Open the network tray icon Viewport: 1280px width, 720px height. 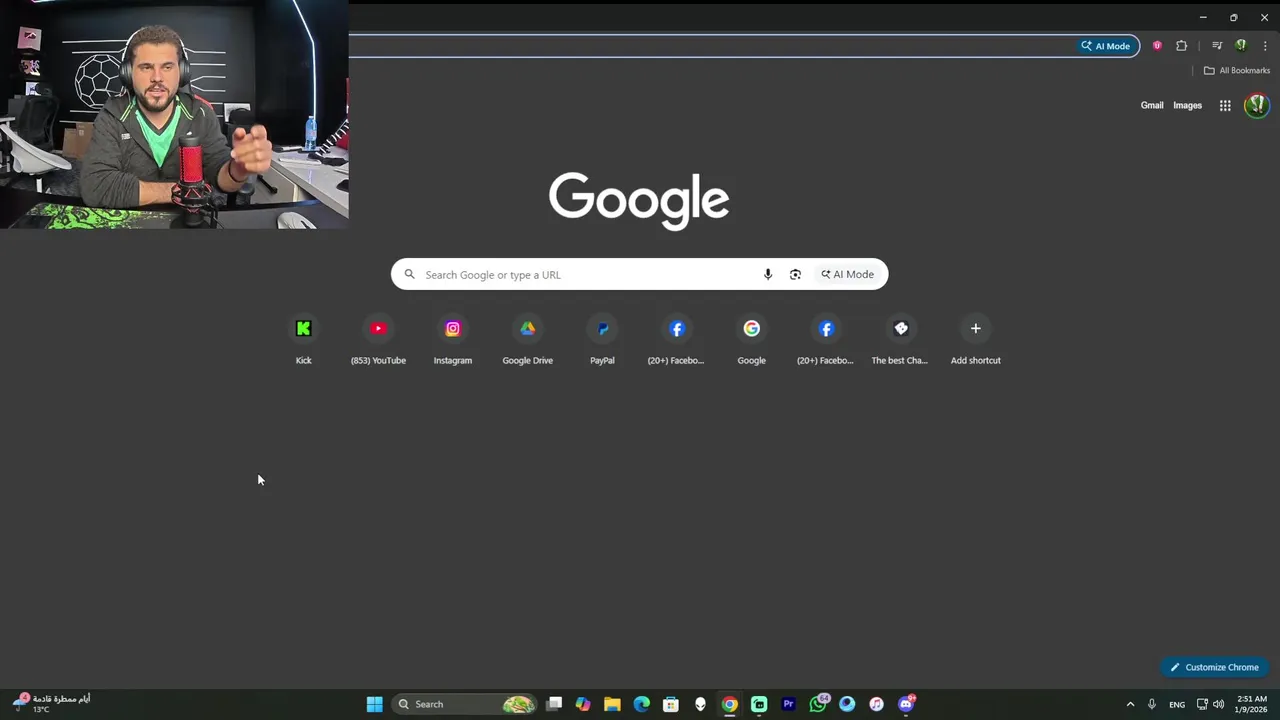click(1202, 704)
